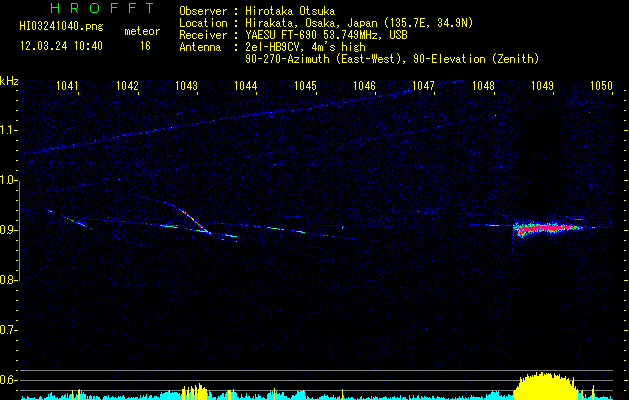Click the large yellow signal-strength hump at bottom

[546, 386]
